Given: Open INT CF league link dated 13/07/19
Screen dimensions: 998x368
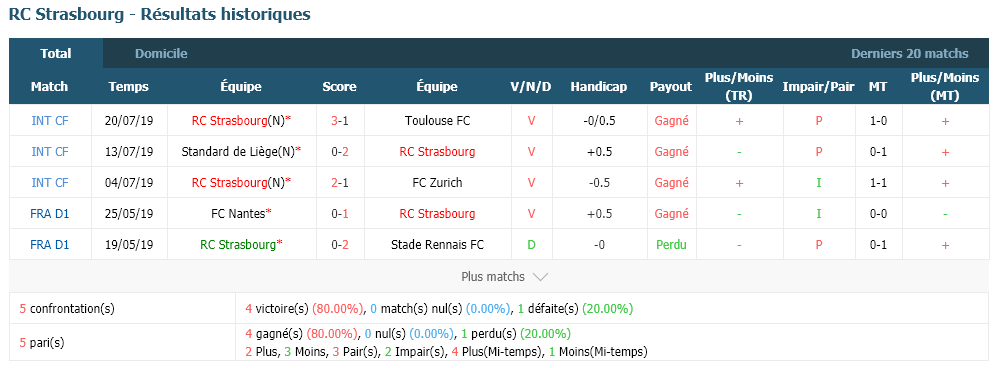Looking at the screenshot, I should [50, 152].
